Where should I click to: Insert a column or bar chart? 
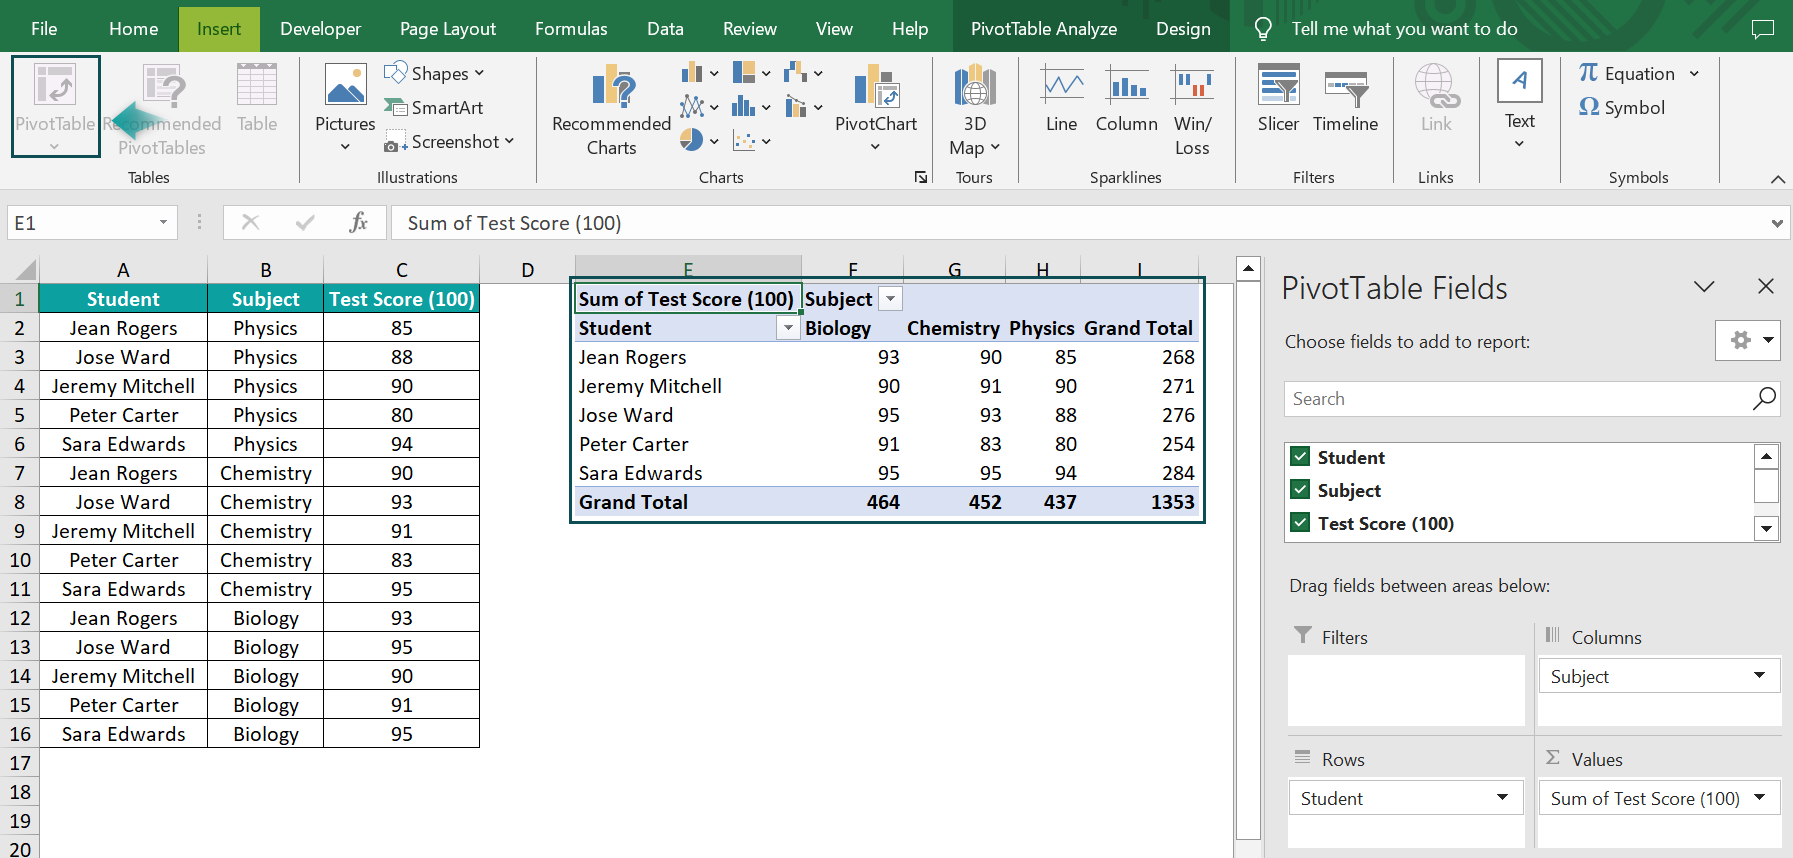click(x=699, y=73)
